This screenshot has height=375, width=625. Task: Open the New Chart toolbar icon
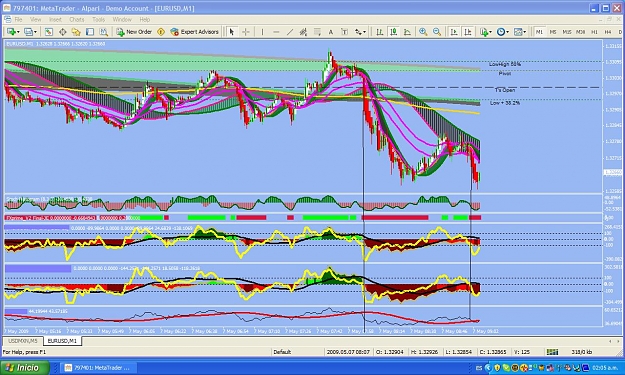[x=11, y=32]
